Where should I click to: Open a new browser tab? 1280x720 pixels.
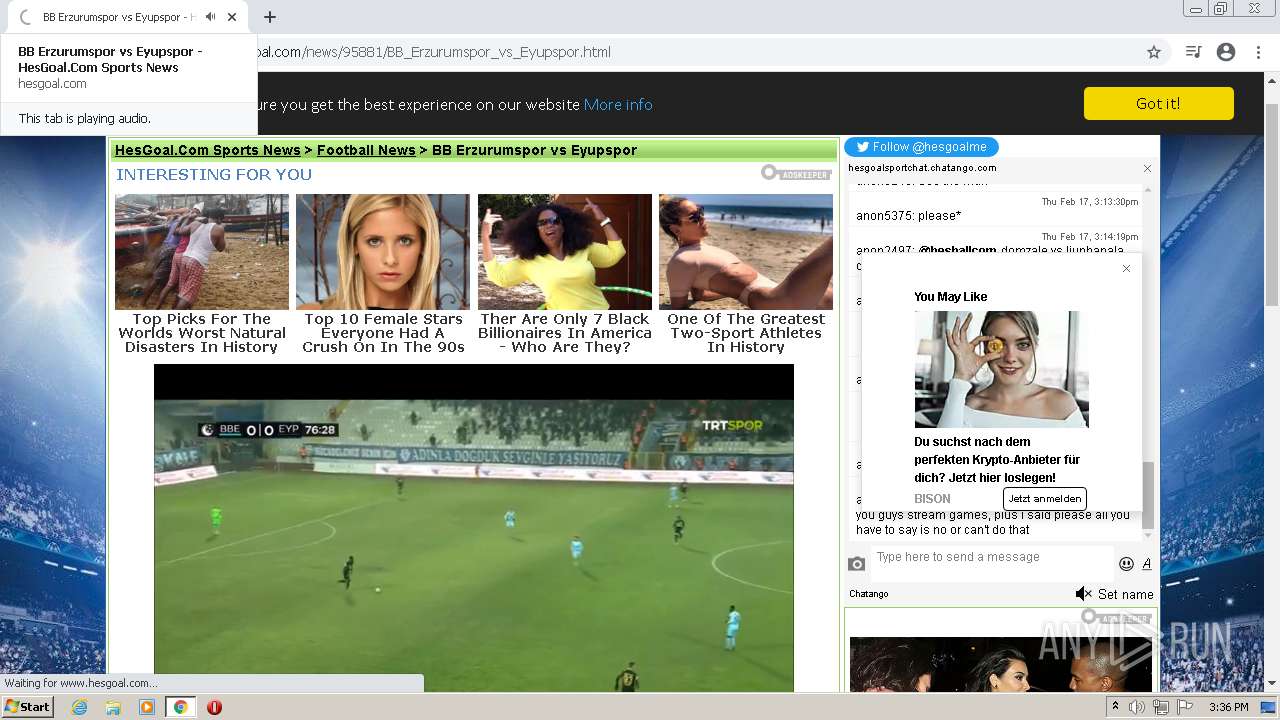pos(270,17)
